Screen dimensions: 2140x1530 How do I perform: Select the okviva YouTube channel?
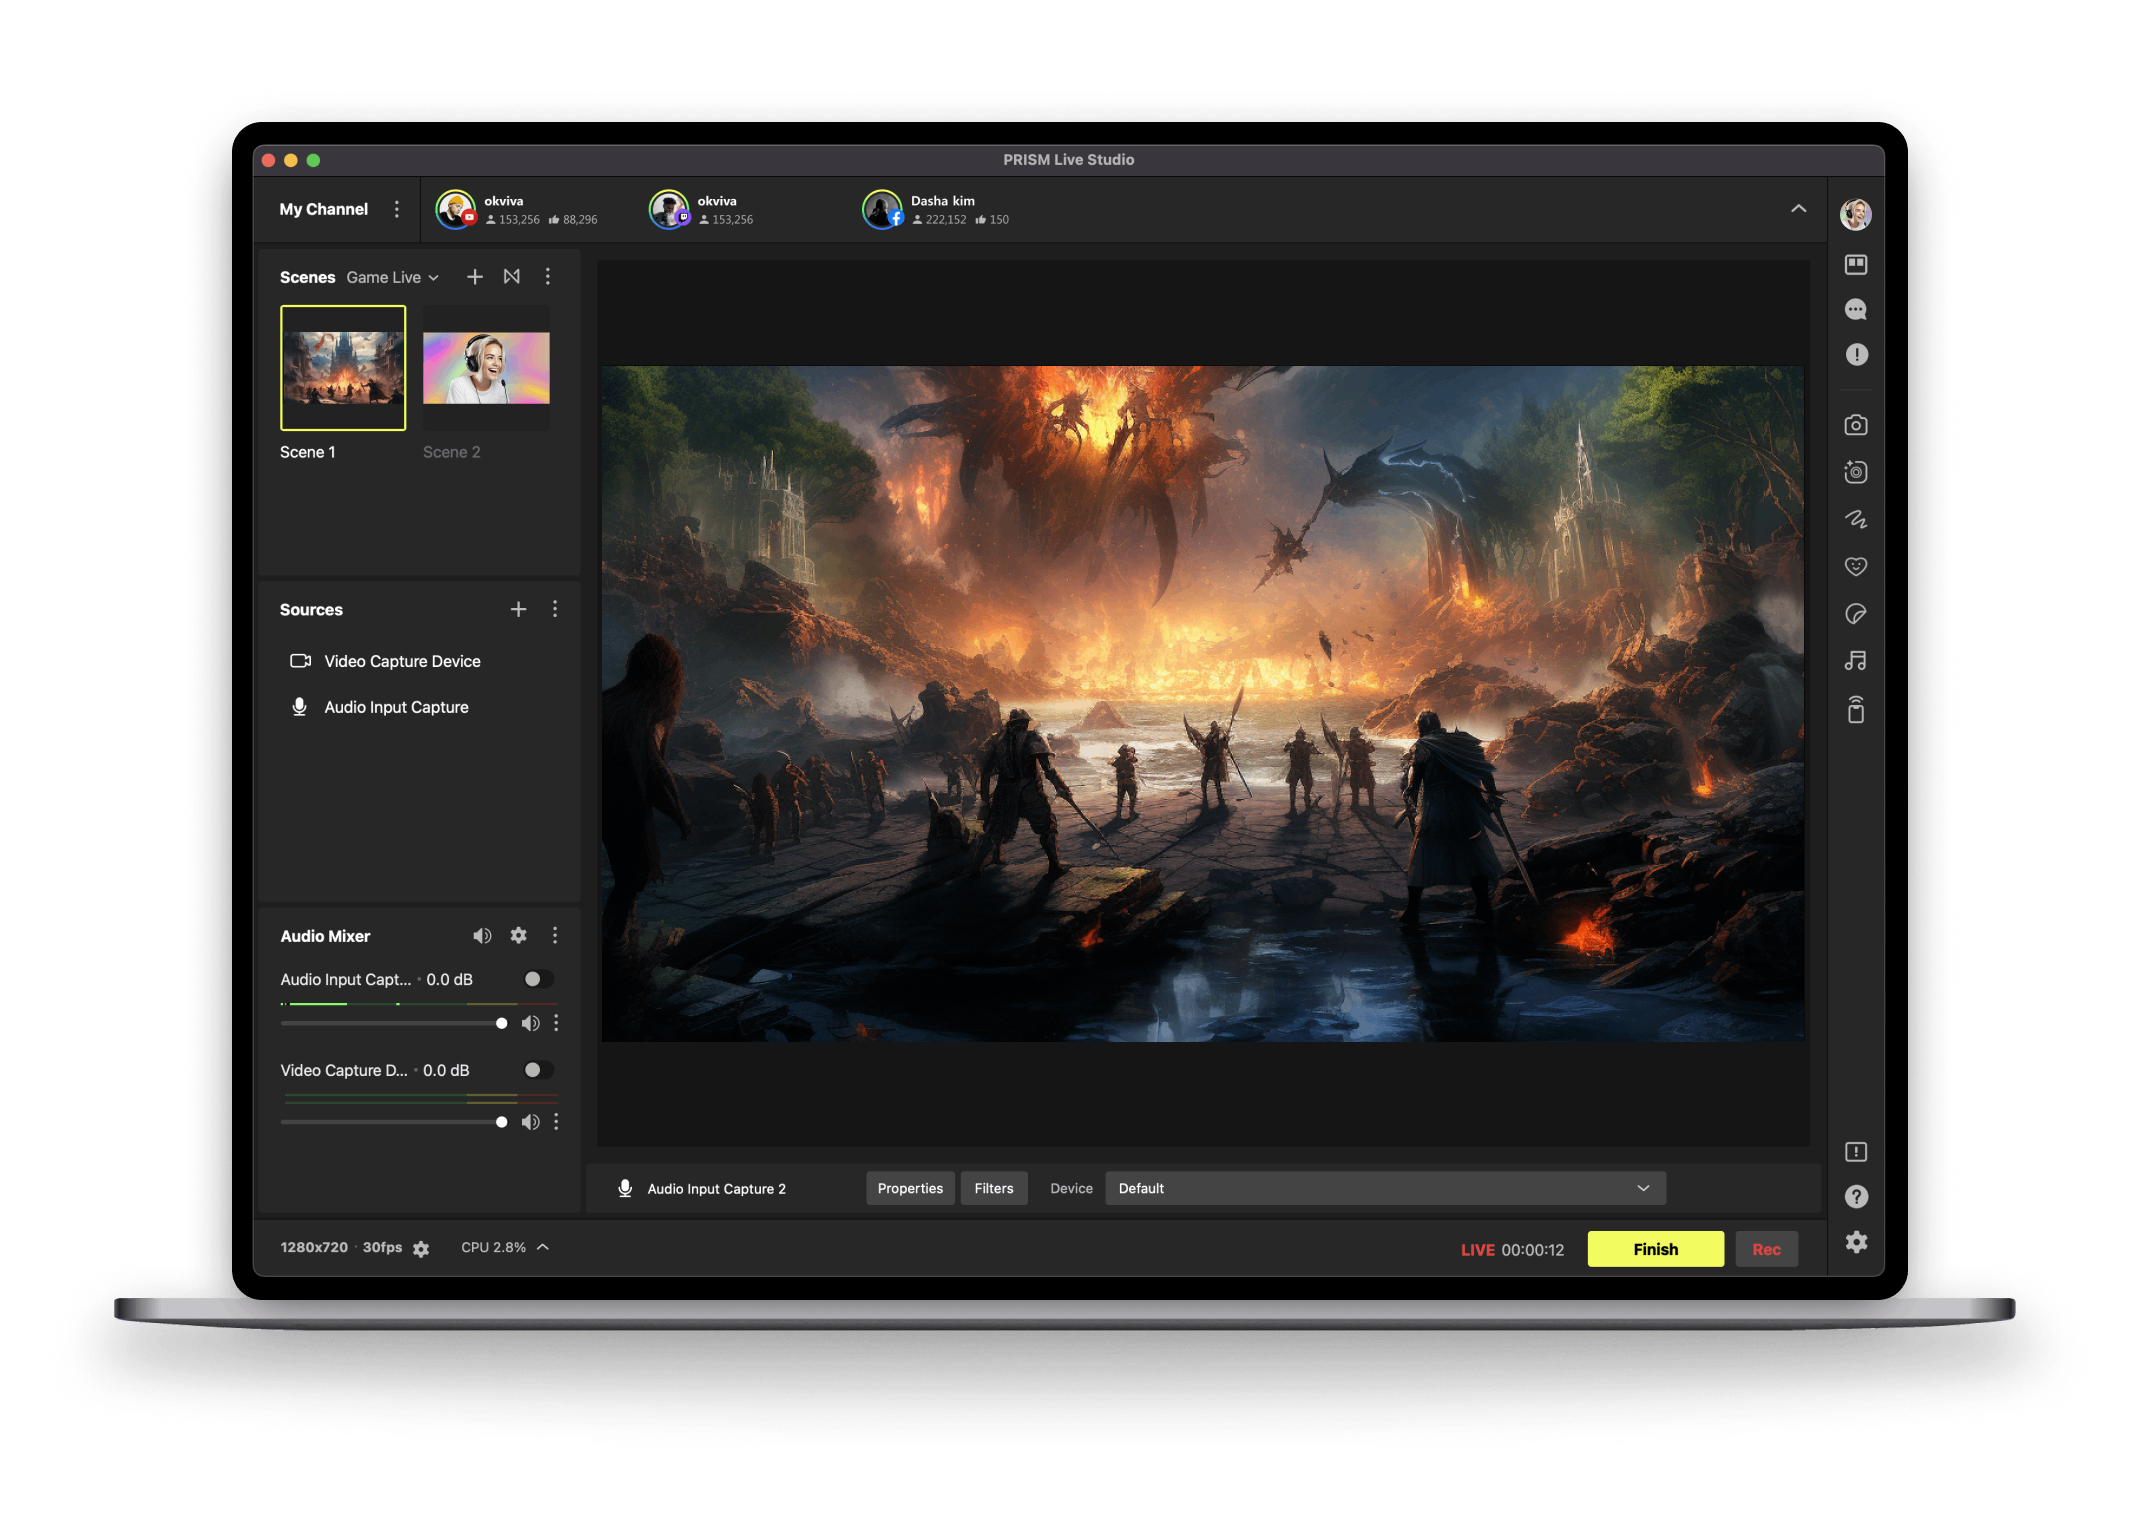coord(517,209)
